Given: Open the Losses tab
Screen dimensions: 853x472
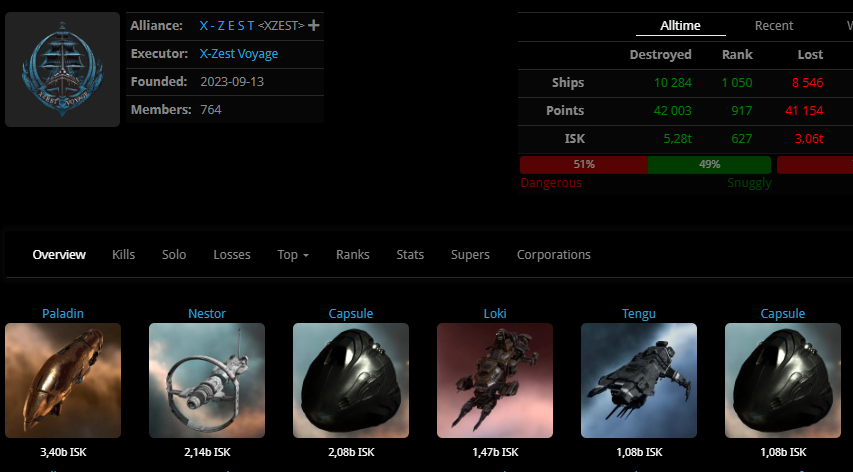Looking at the screenshot, I should (232, 255).
